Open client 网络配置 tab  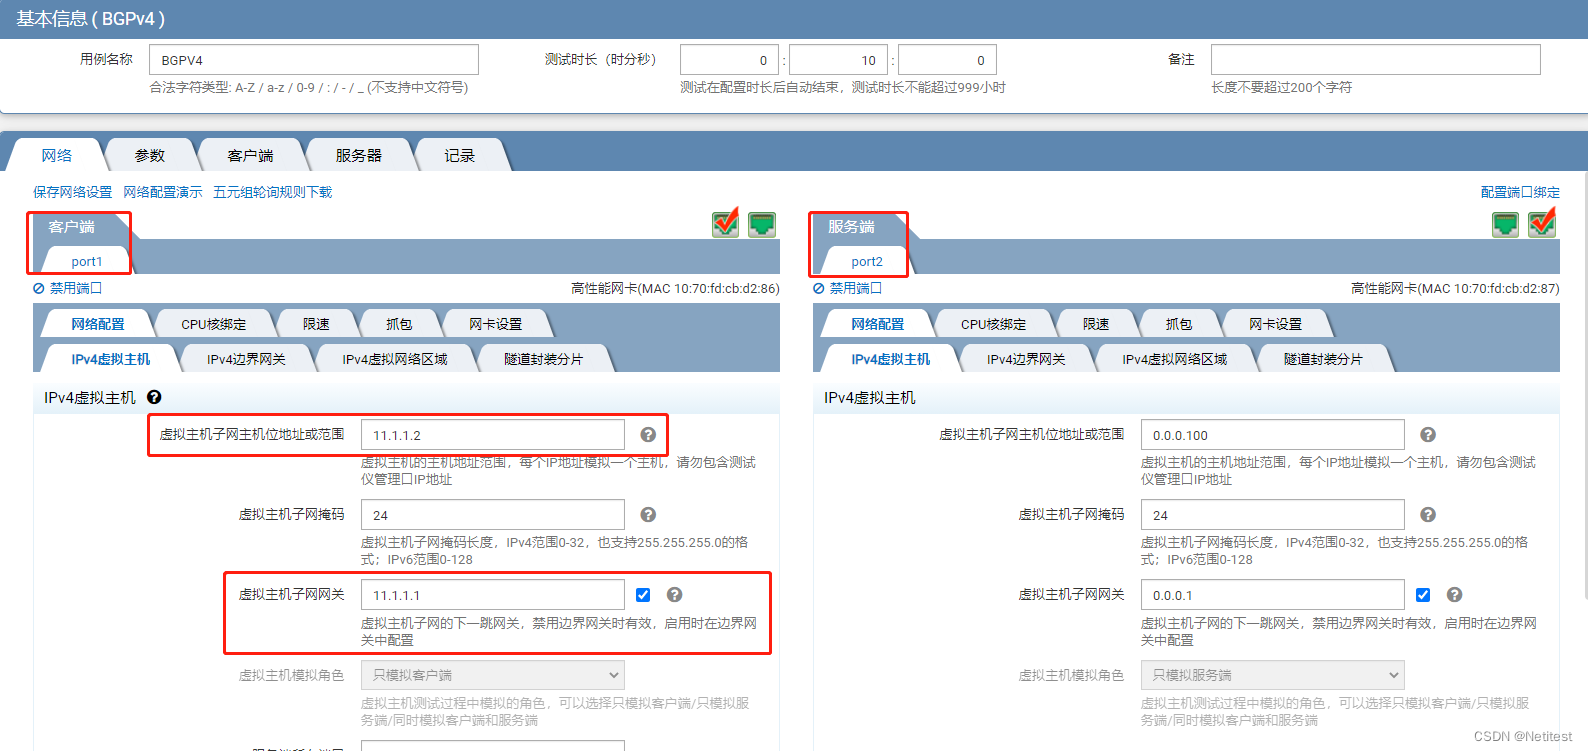[x=98, y=324]
